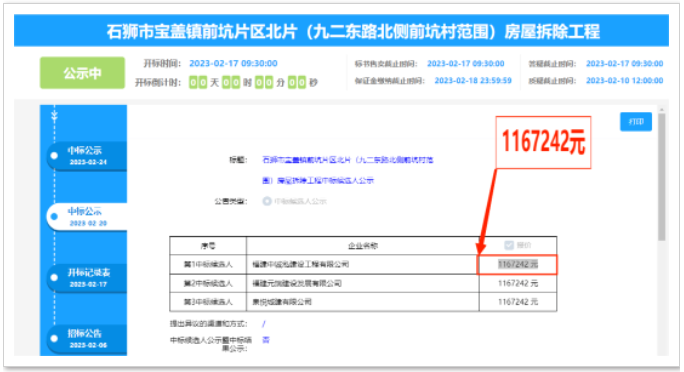The width and height of the screenshot is (684, 372).
Task: Click the timeline dot beside 招标公告
Action: (54, 338)
